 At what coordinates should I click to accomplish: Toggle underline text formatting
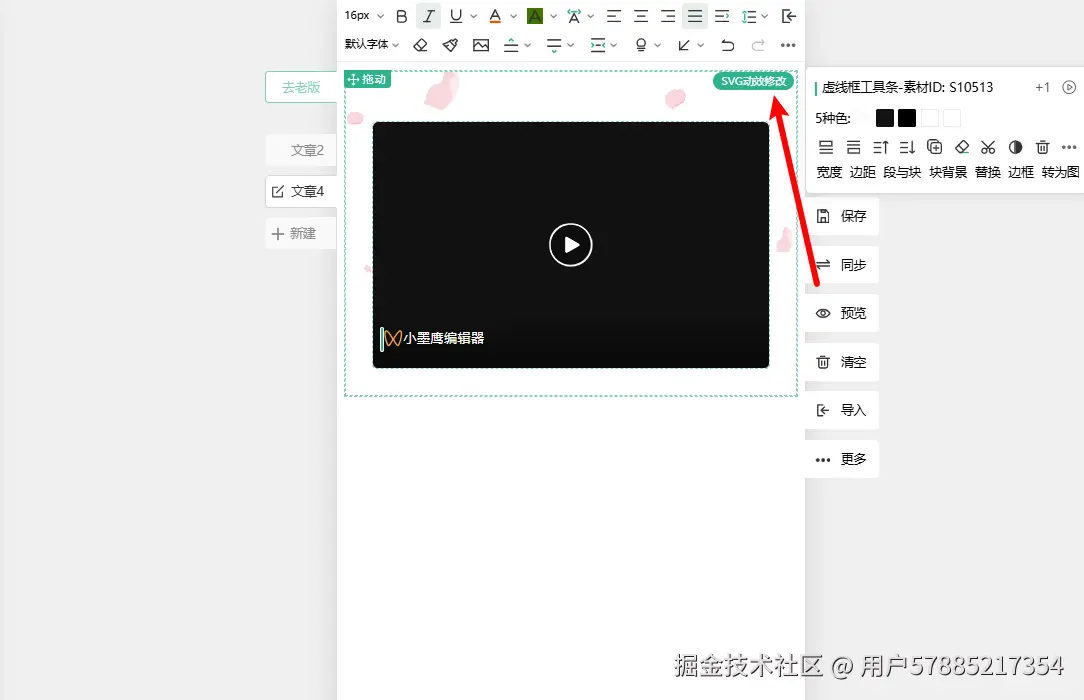pyautogui.click(x=456, y=16)
